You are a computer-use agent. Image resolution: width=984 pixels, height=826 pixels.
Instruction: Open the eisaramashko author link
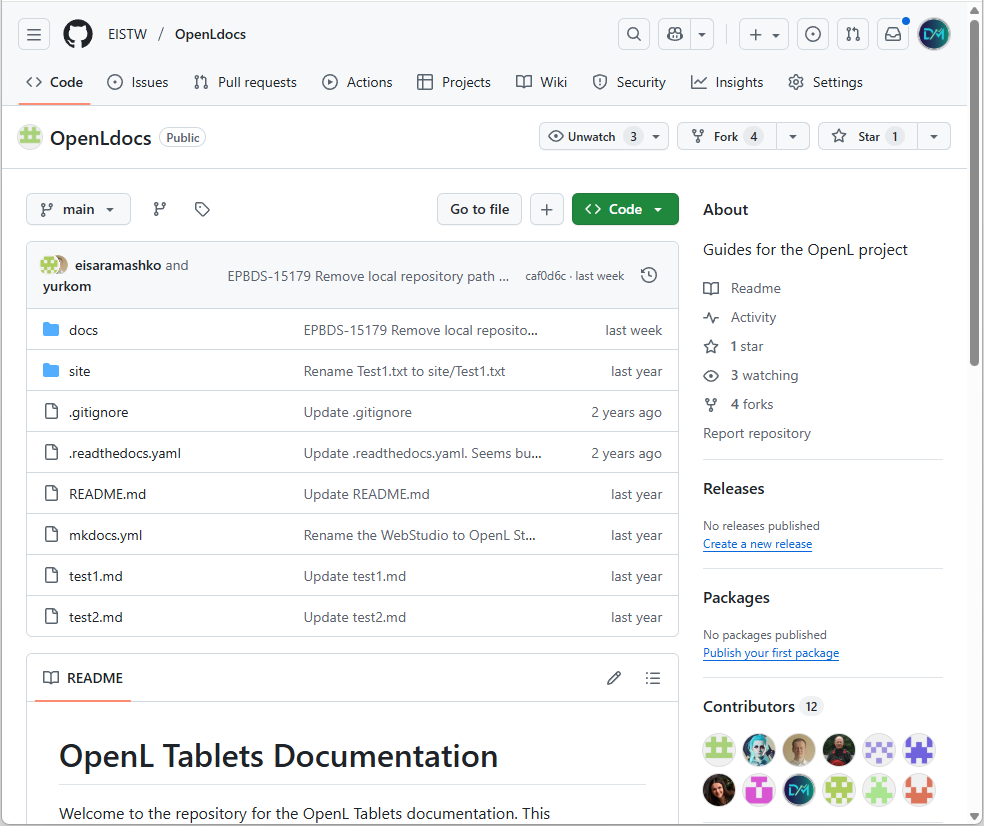pyautogui.click(x=118, y=266)
